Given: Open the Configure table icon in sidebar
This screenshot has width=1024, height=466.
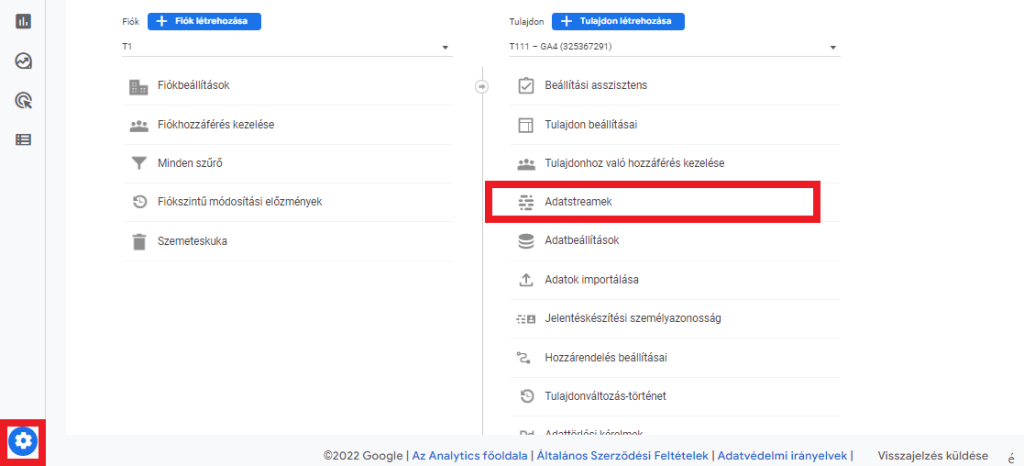Looking at the screenshot, I should (x=23, y=139).
